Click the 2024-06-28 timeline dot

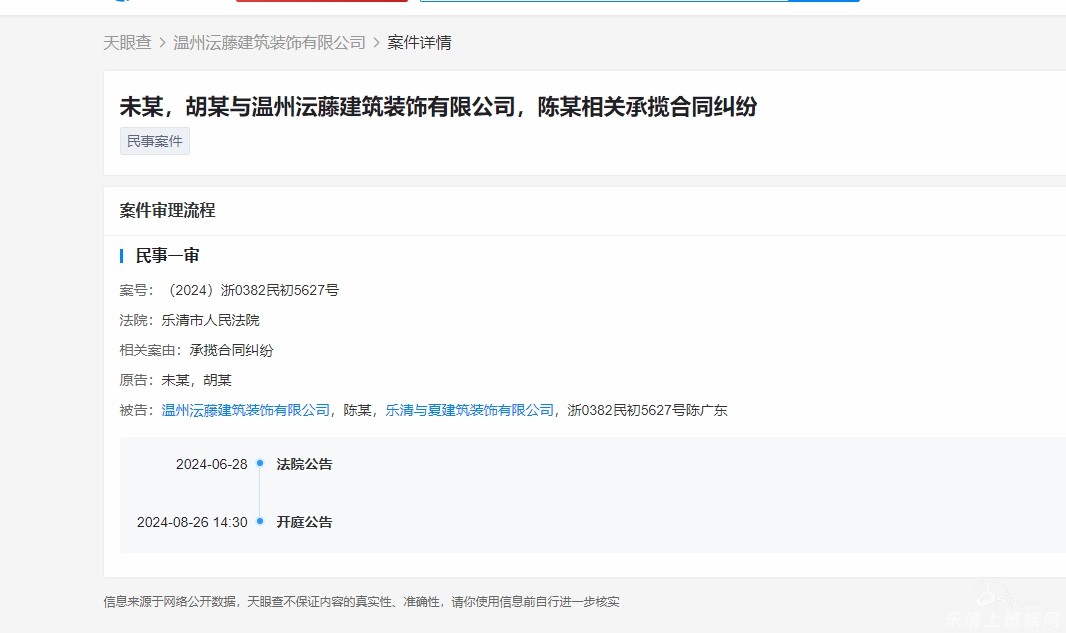point(260,463)
